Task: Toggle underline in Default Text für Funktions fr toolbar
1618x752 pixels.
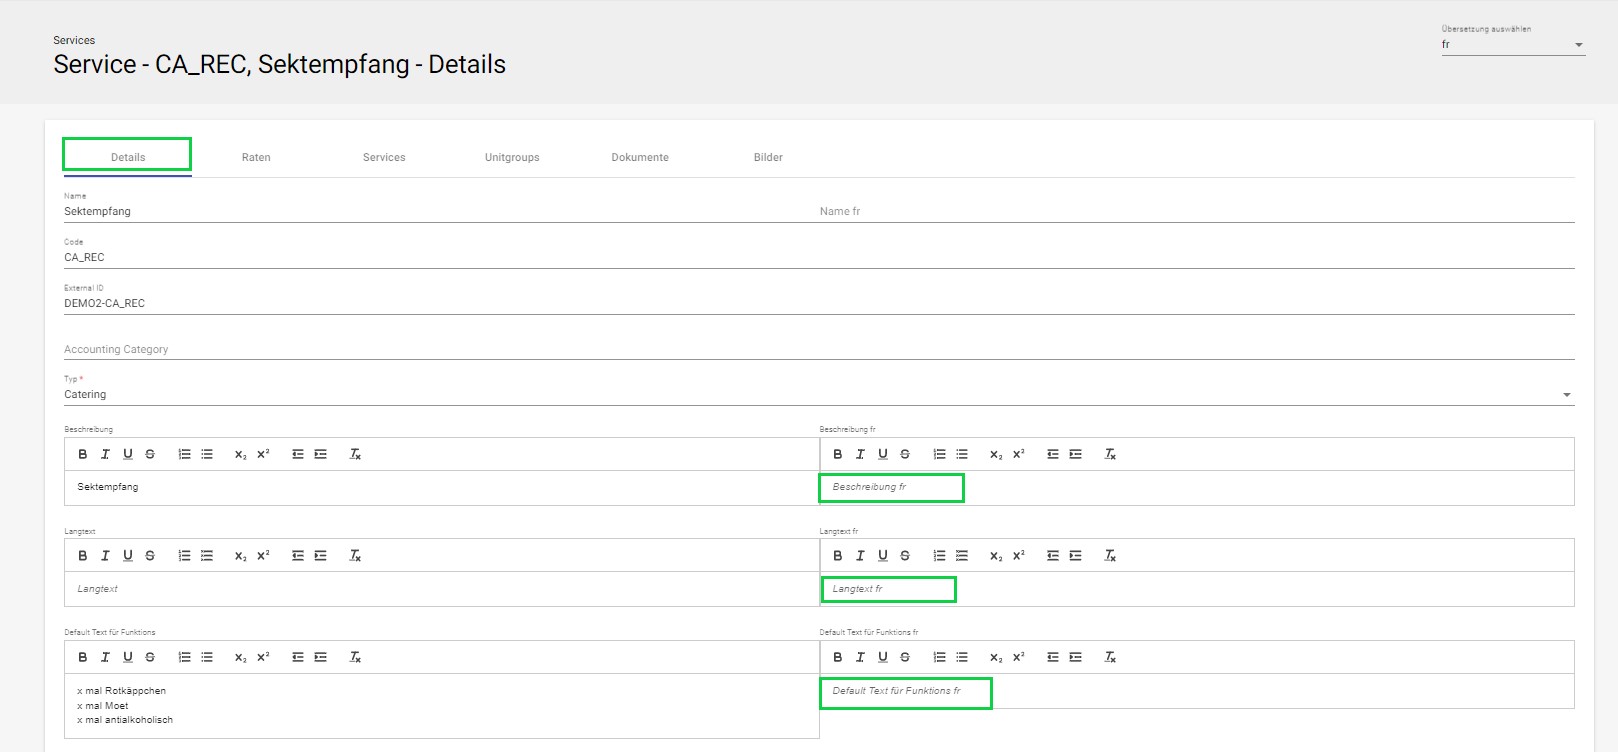Action: tap(883, 657)
